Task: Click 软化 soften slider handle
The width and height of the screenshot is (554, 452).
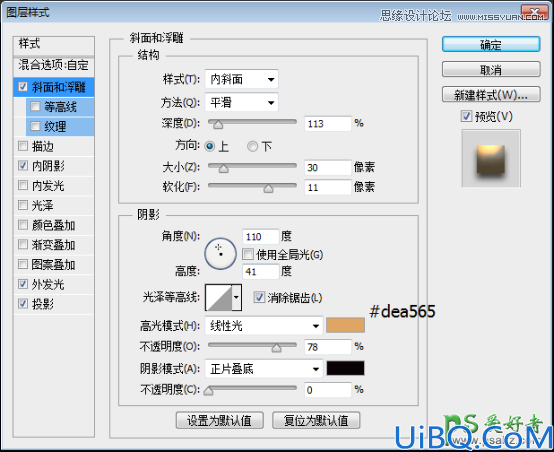Action: point(269,188)
